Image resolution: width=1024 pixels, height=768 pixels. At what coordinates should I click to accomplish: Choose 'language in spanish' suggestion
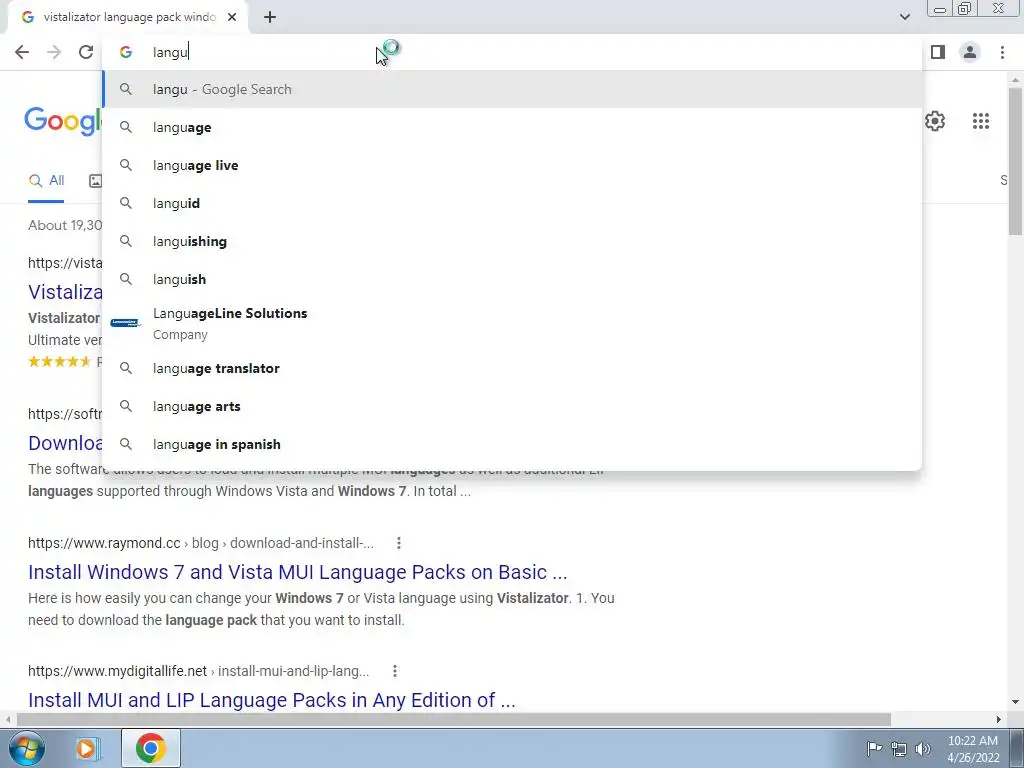[x=512, y=444]
